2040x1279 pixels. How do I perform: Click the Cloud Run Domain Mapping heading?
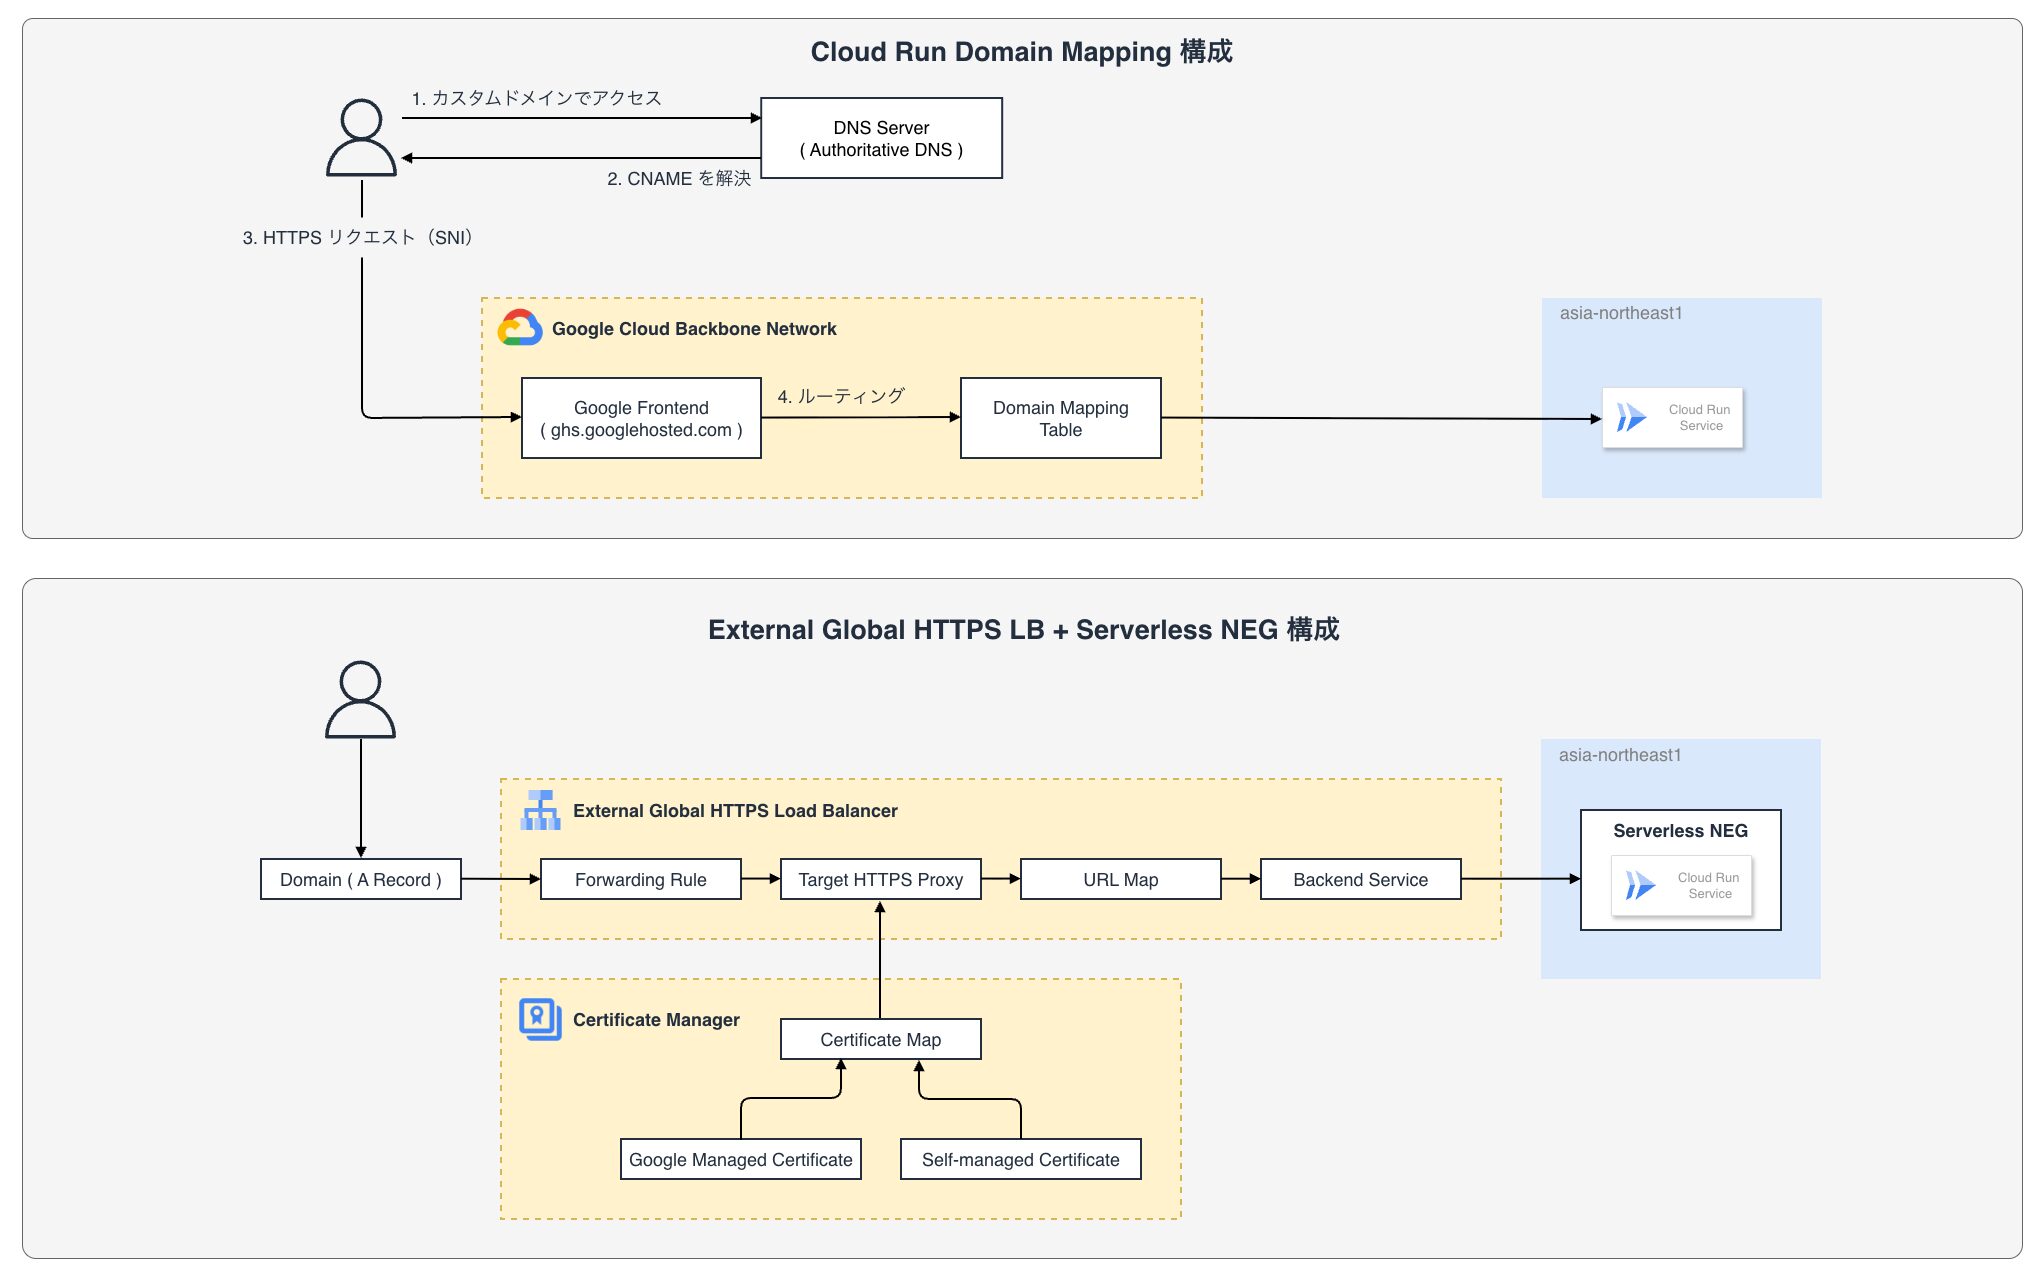tap(1021, 52)
